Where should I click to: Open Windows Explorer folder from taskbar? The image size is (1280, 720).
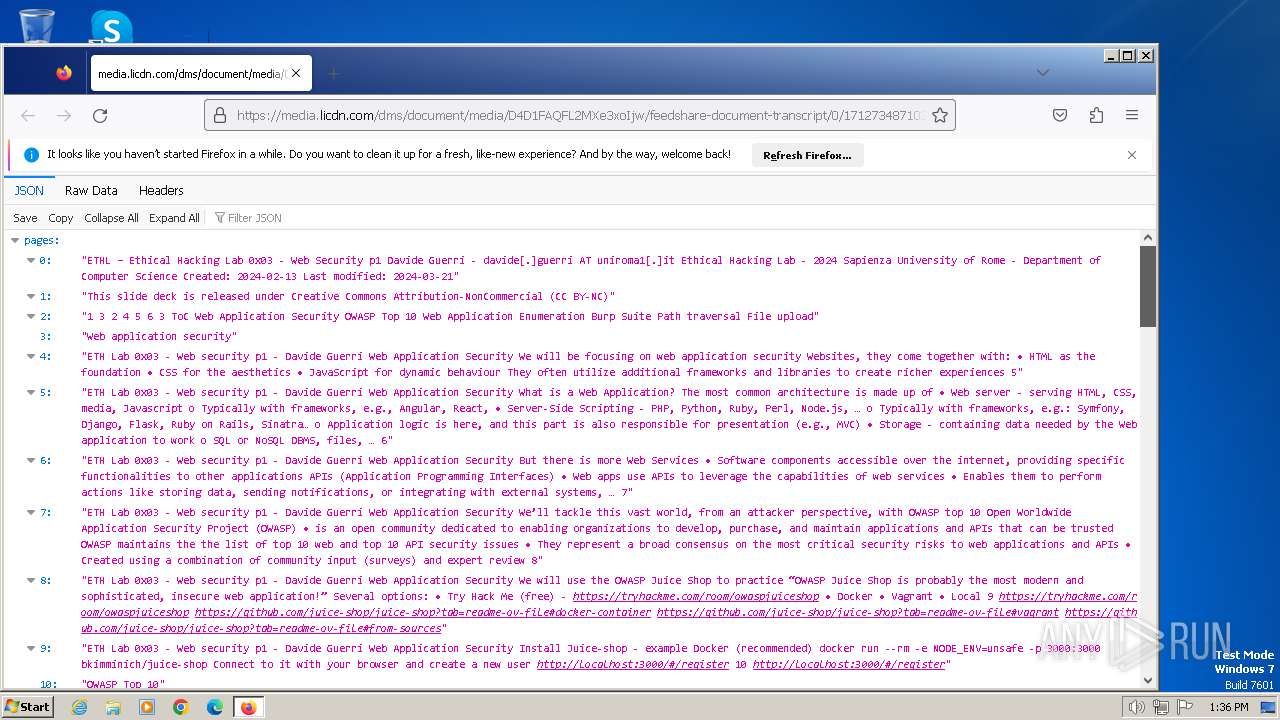[113, 707]
